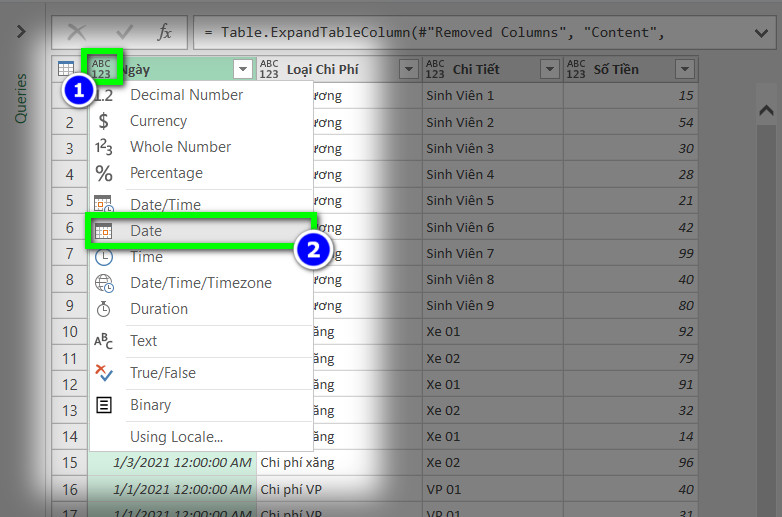This screenshot has height=517, width=782.
Task: Open the Chi Tiết filter dropdown
Action: pos(550,69)
